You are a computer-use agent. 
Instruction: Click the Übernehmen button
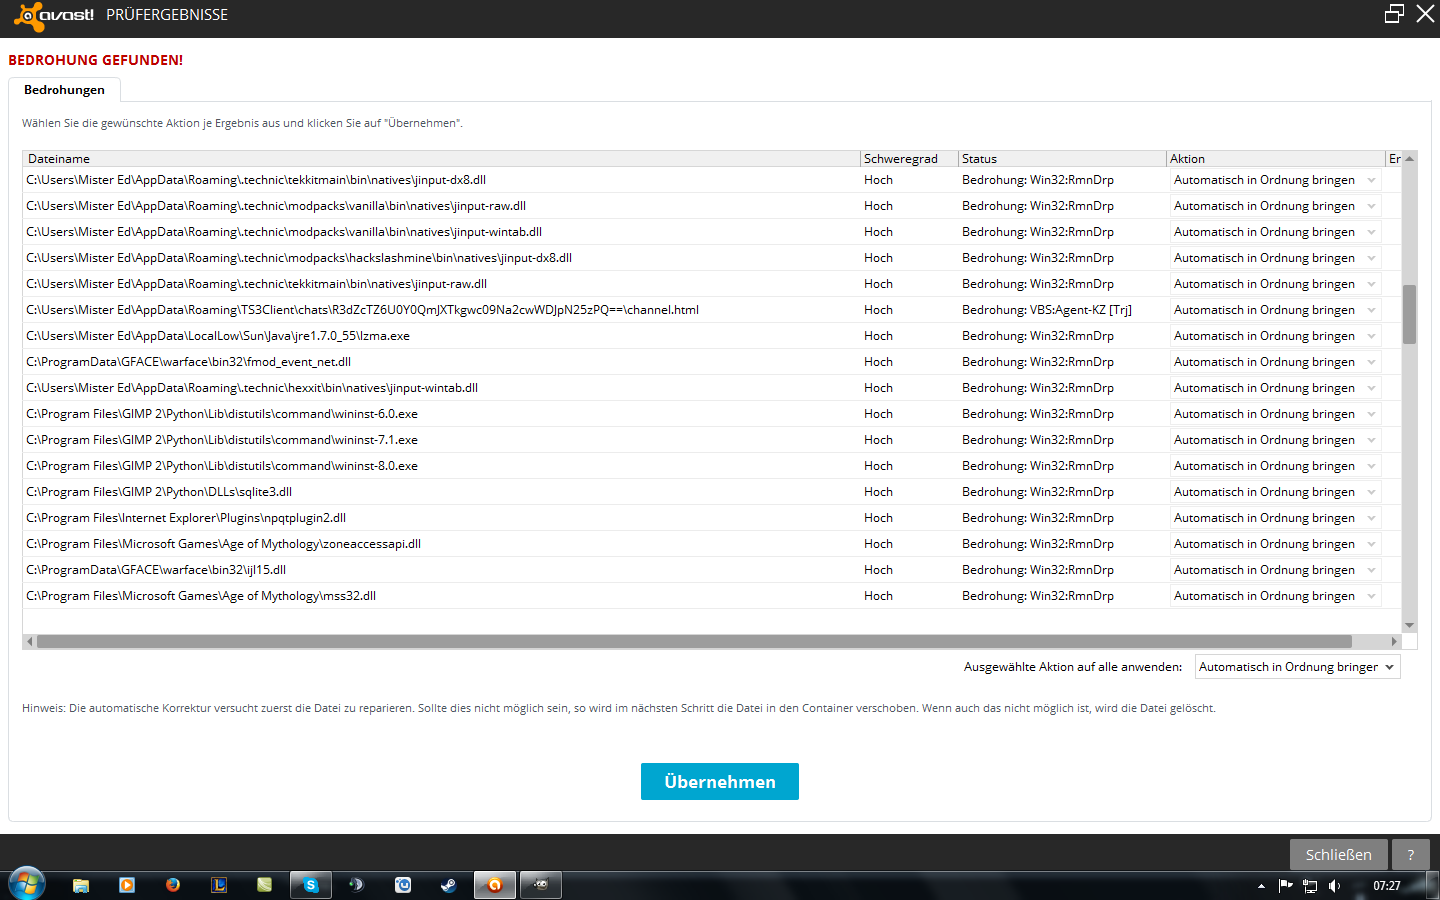point(720,782)
